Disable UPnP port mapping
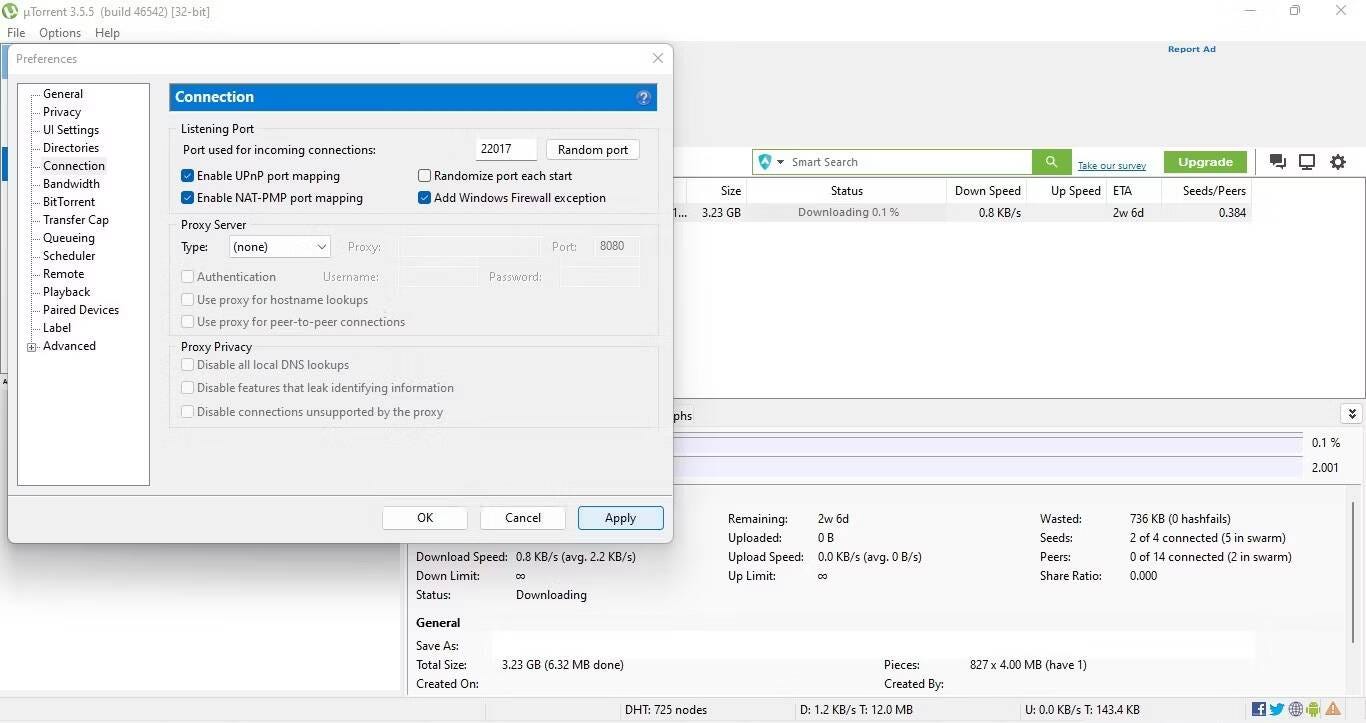Screen dimensions: 1366x723 [x=187, y=175]
